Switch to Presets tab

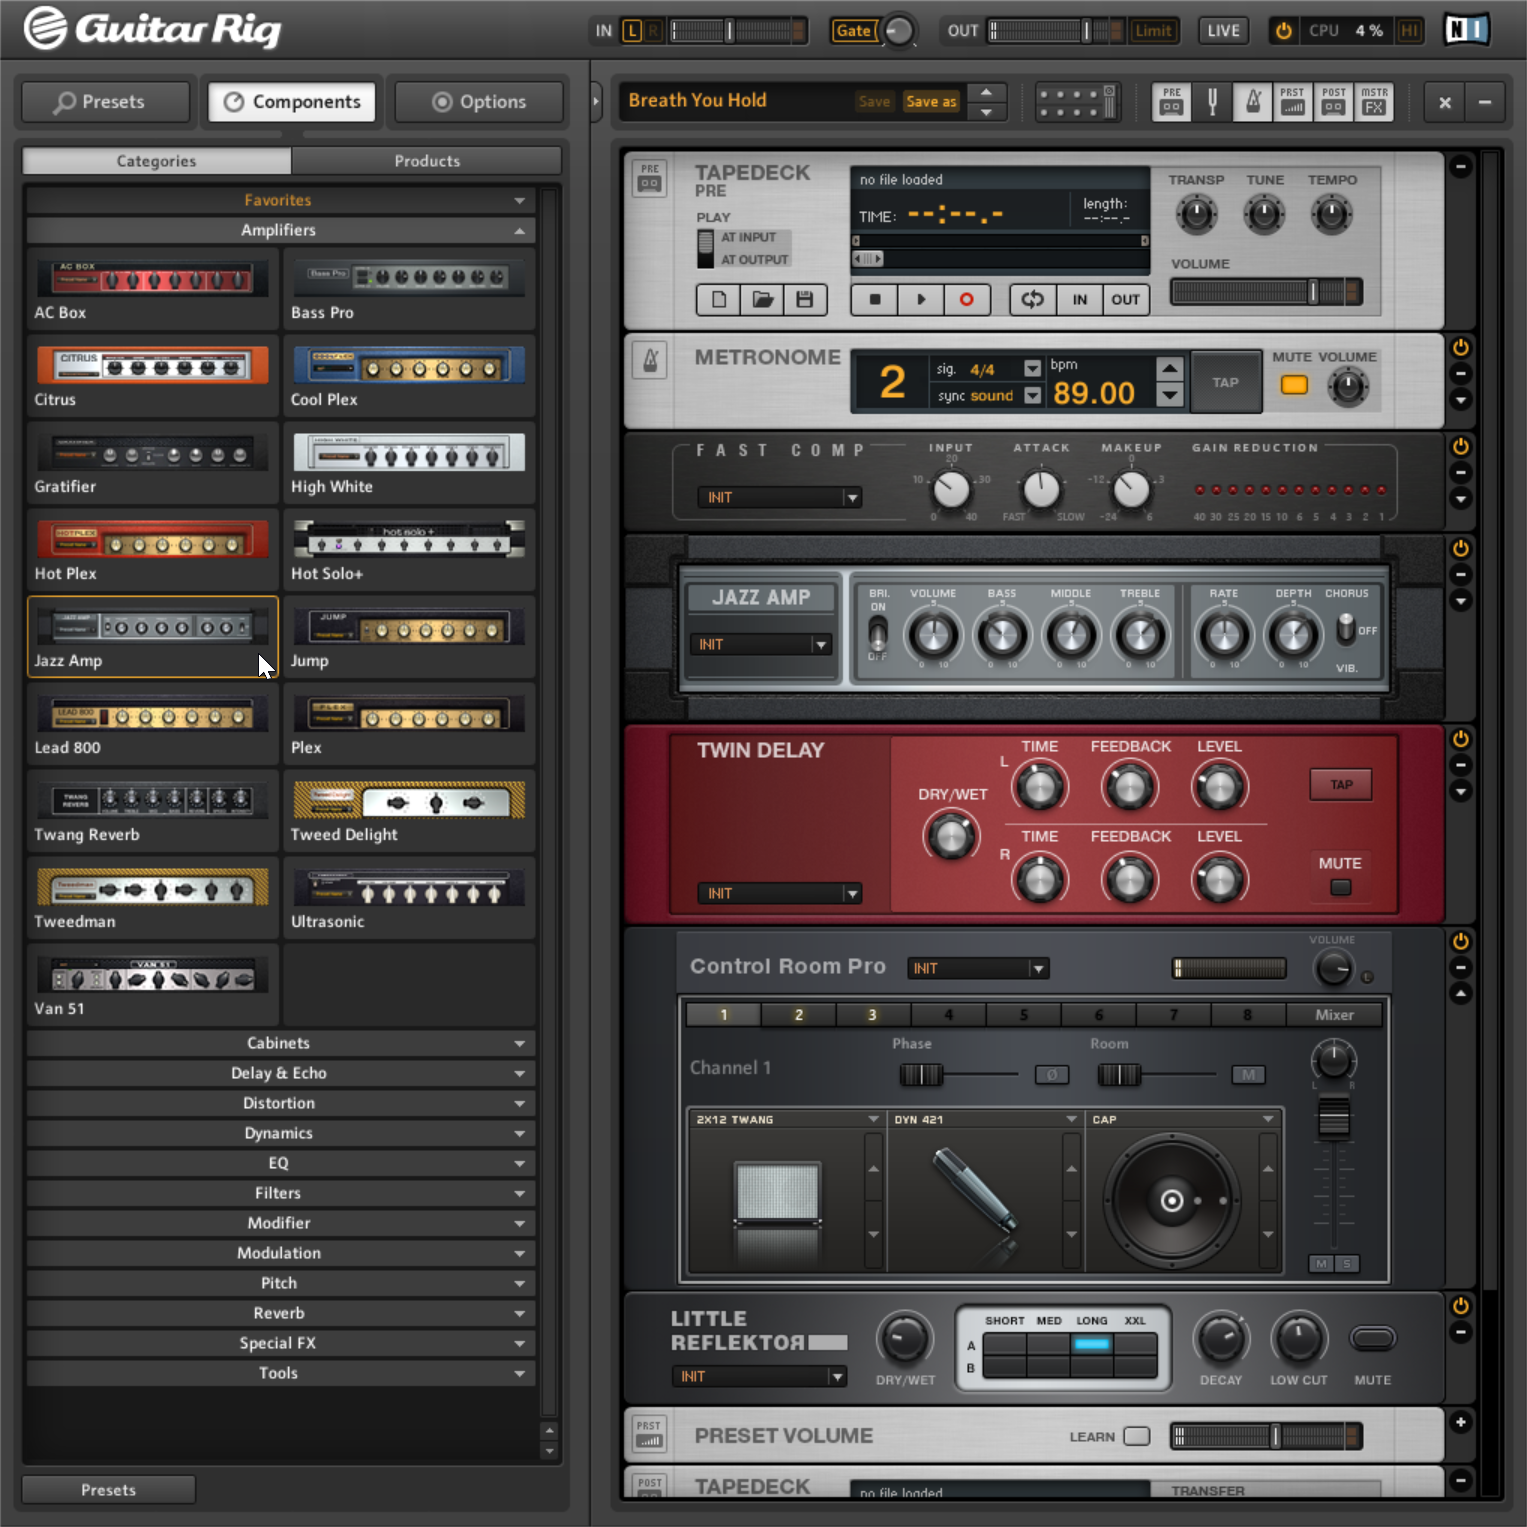(x=105, y=102)
